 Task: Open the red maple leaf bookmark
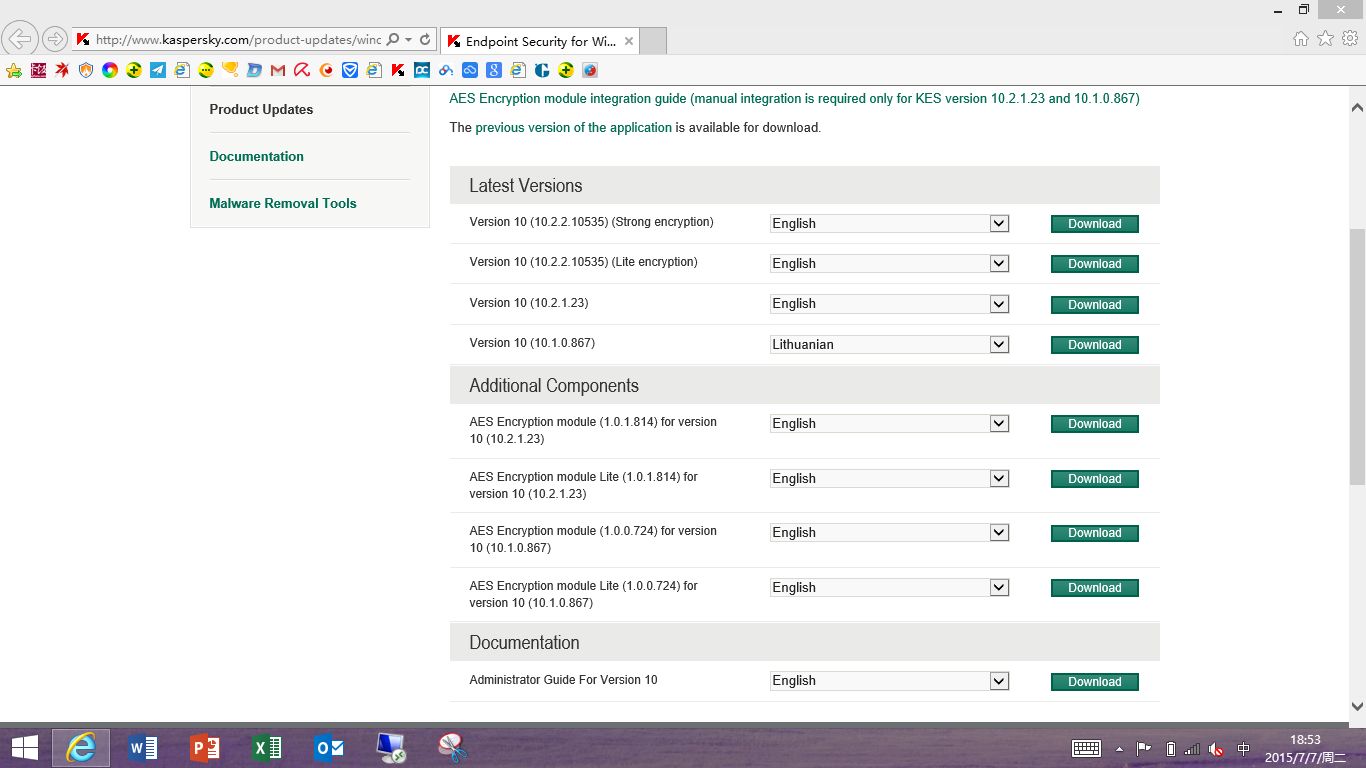(x=62, y=70)
